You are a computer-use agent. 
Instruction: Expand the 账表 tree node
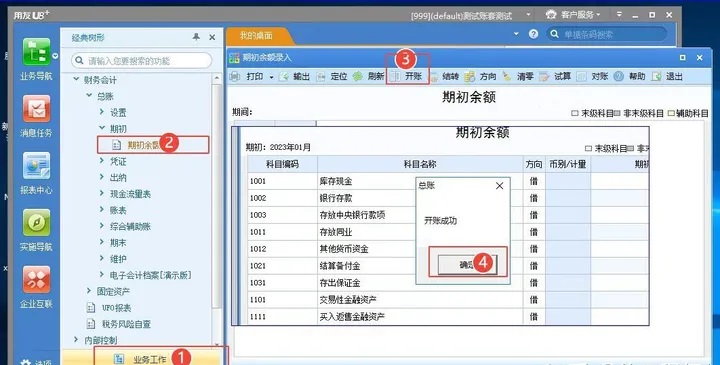tap(102, 210)
